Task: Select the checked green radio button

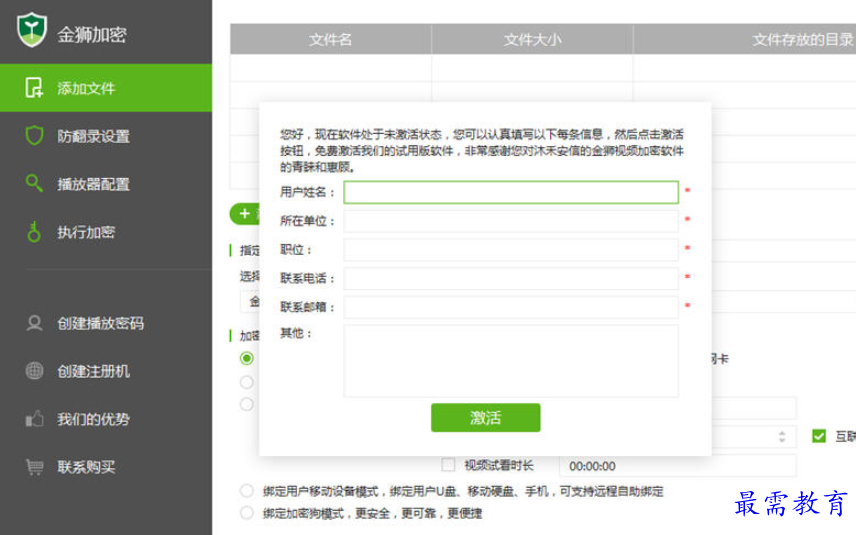Action: [247, 358]
